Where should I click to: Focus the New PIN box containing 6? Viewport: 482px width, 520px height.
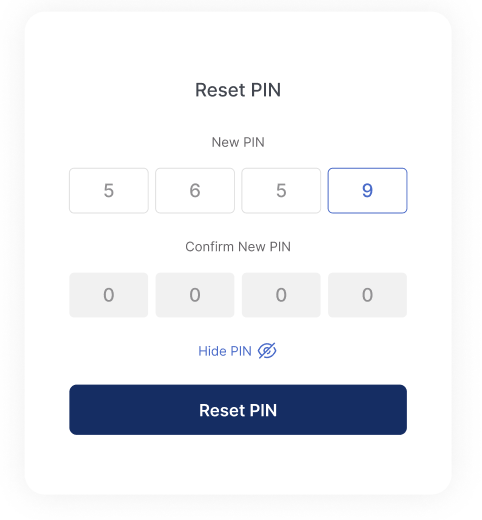point(195,191)
